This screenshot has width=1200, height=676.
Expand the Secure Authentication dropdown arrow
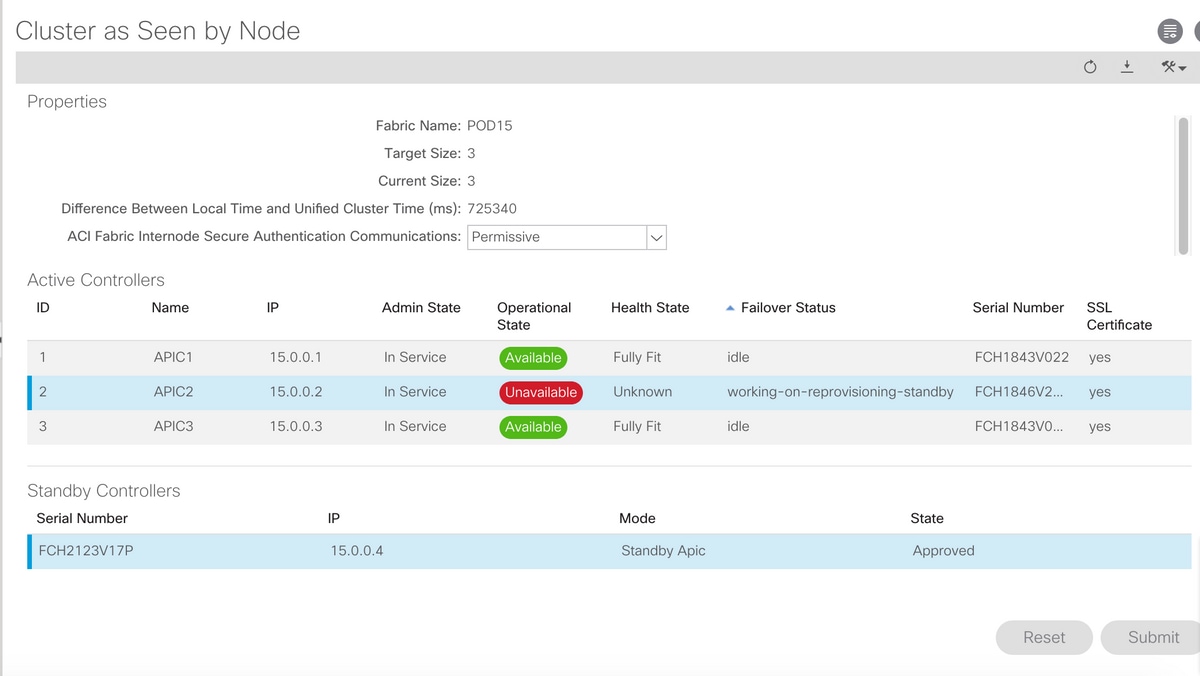click(x=656, y=237)
